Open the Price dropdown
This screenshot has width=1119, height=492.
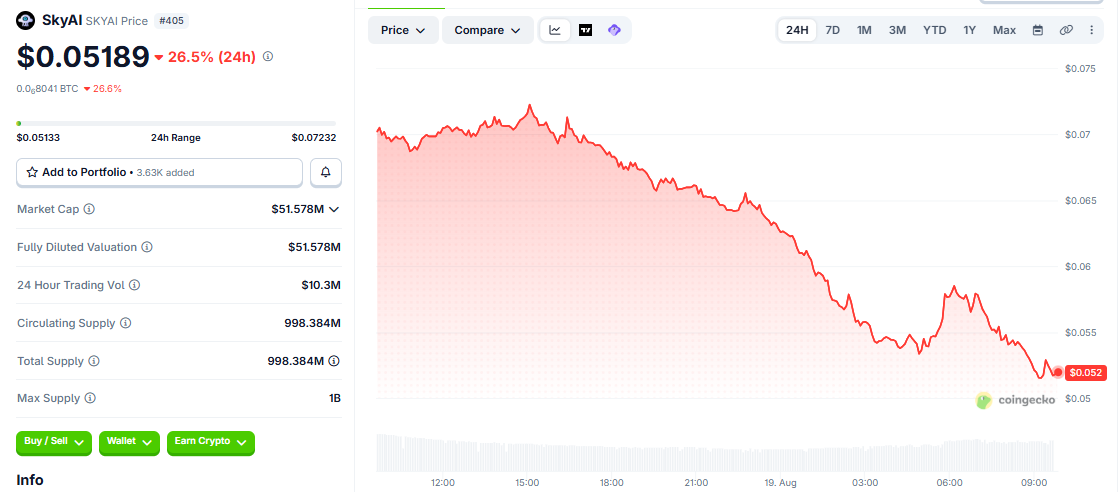[403, 30]
